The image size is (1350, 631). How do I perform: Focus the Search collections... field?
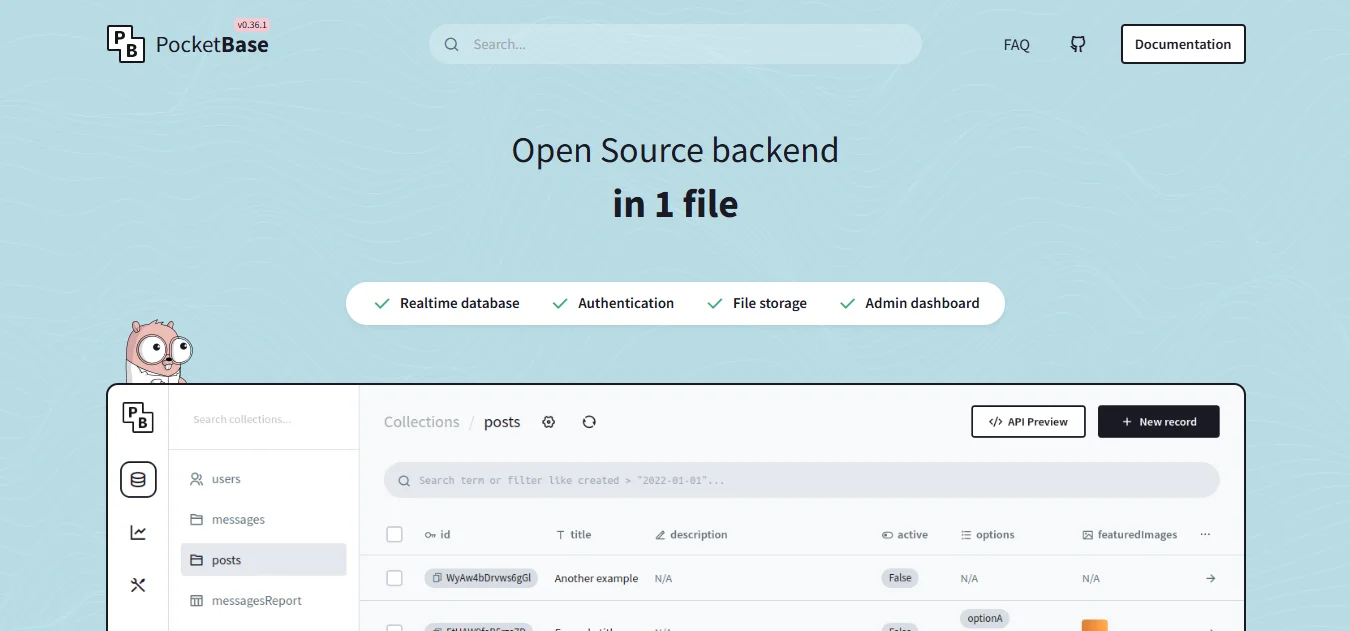264,419
